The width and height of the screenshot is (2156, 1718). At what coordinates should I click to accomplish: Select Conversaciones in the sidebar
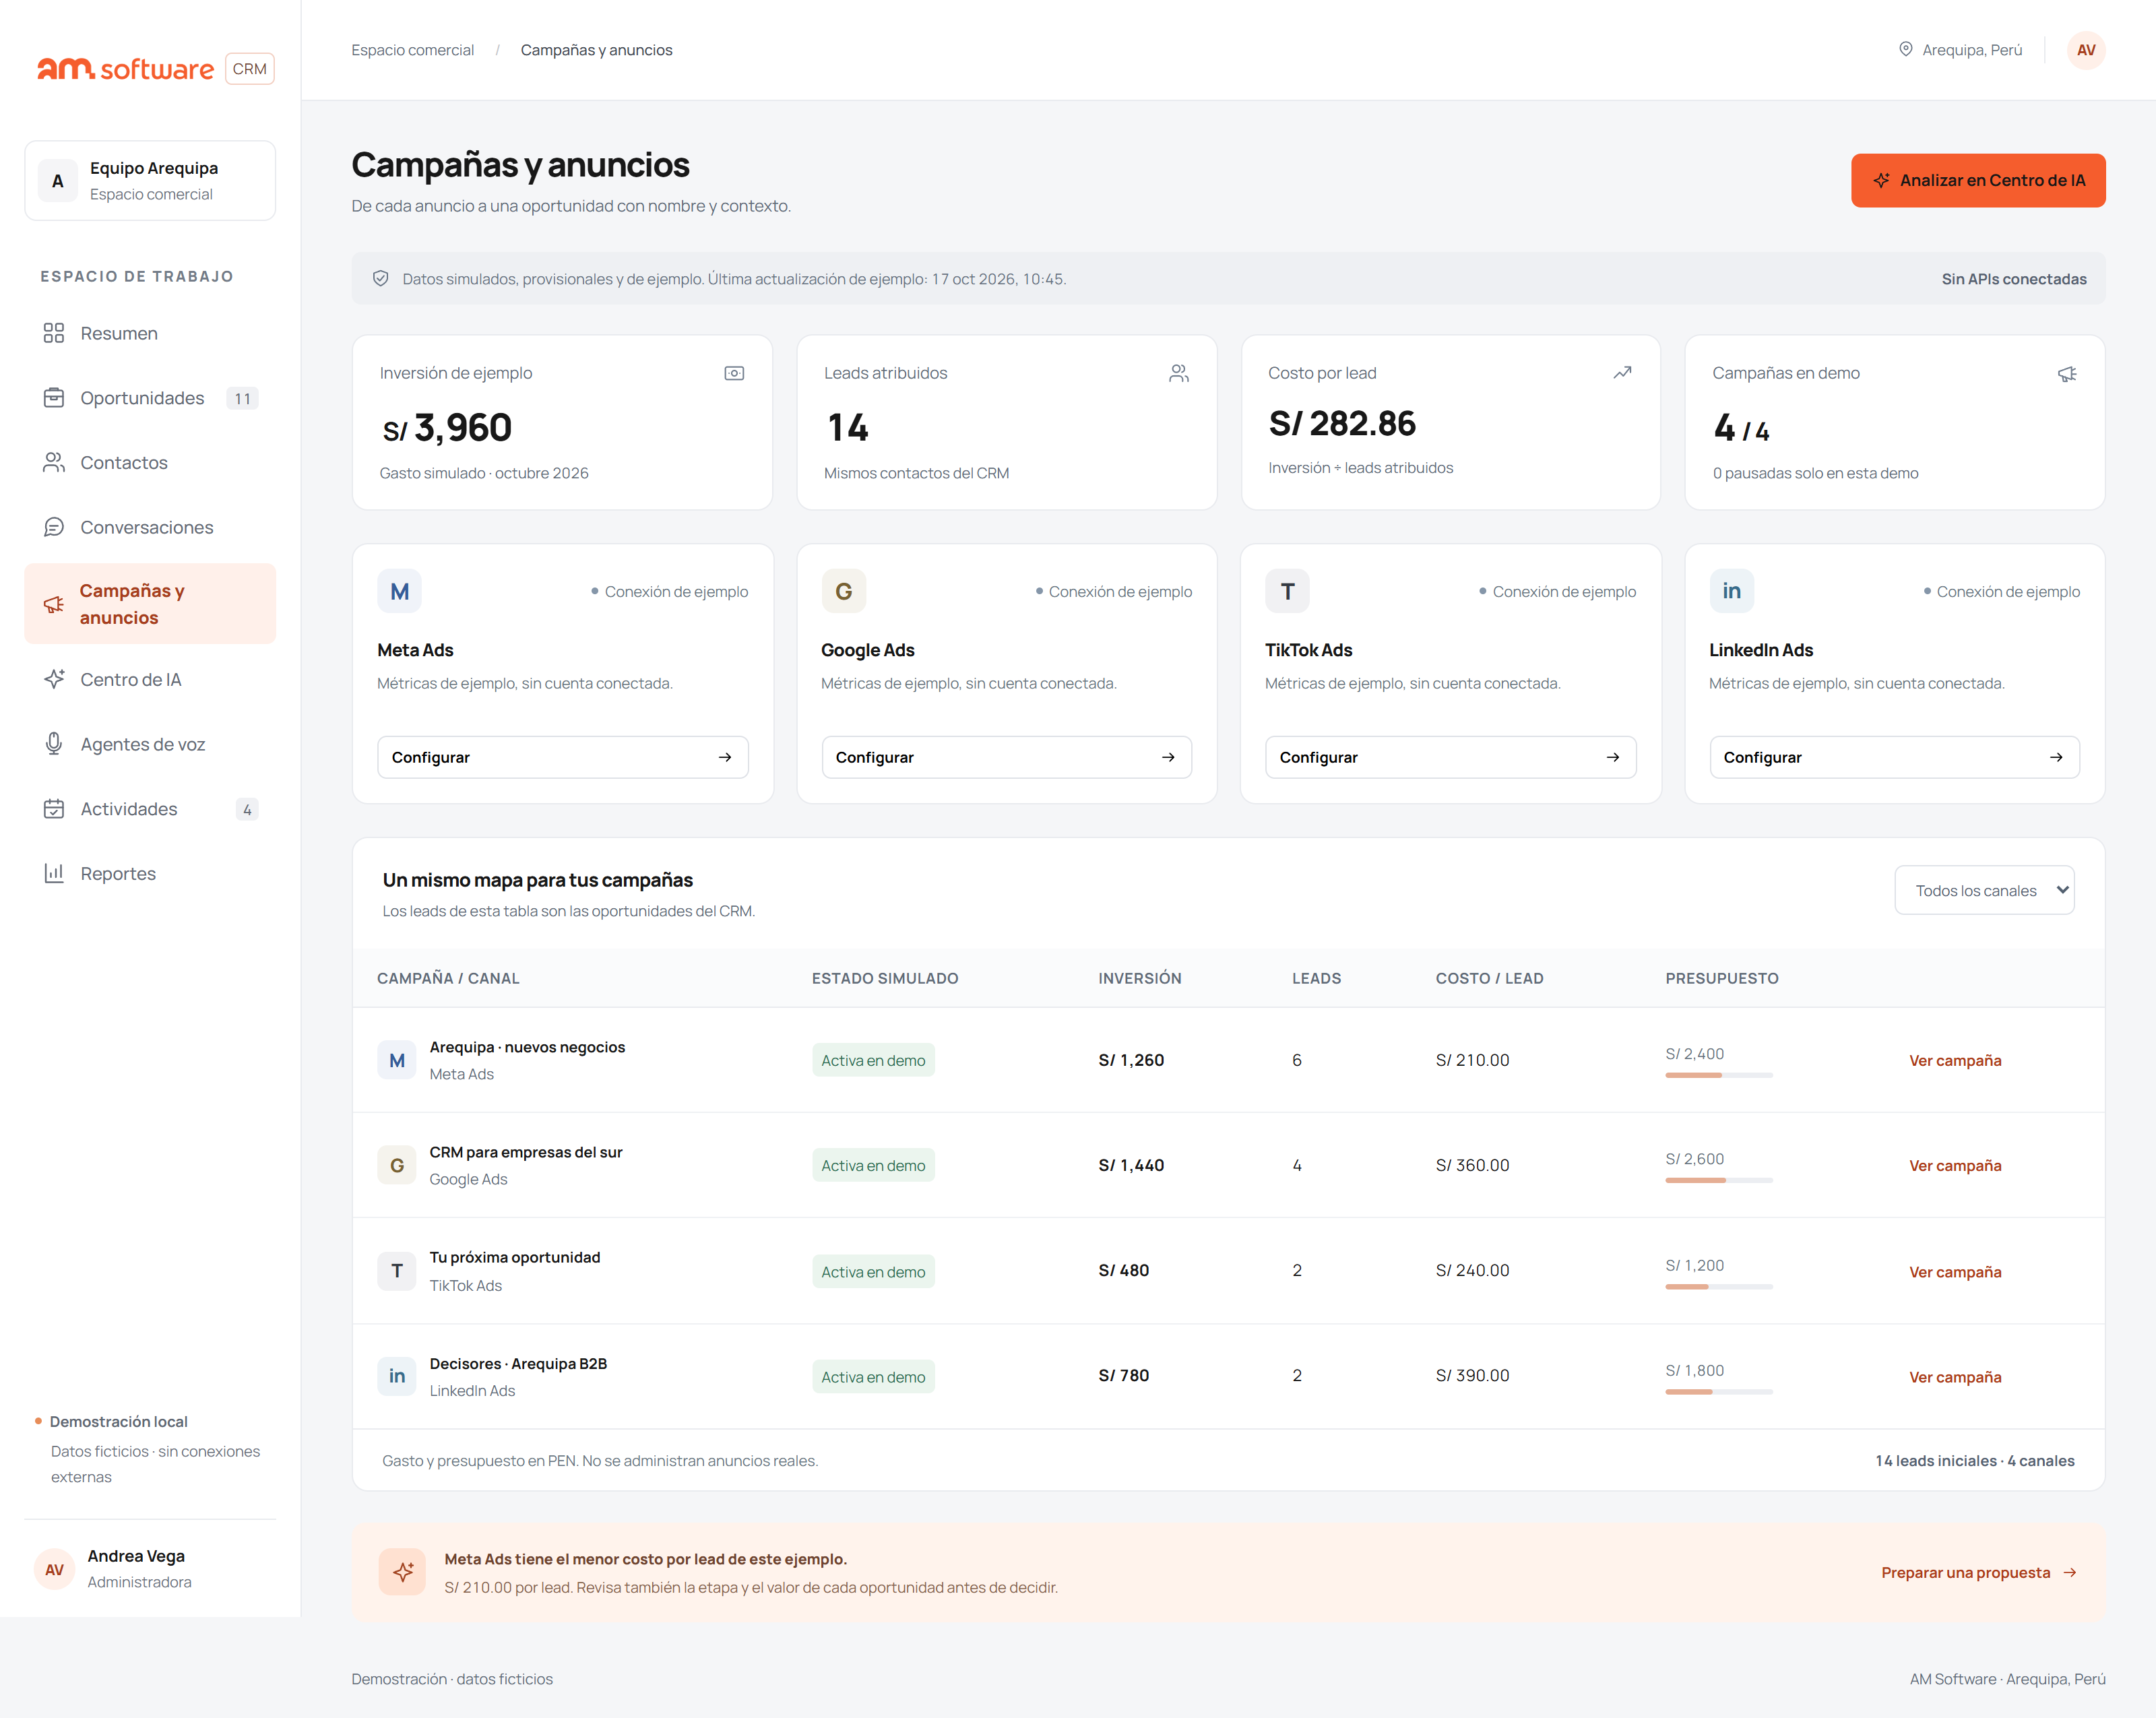pos(150,527)
